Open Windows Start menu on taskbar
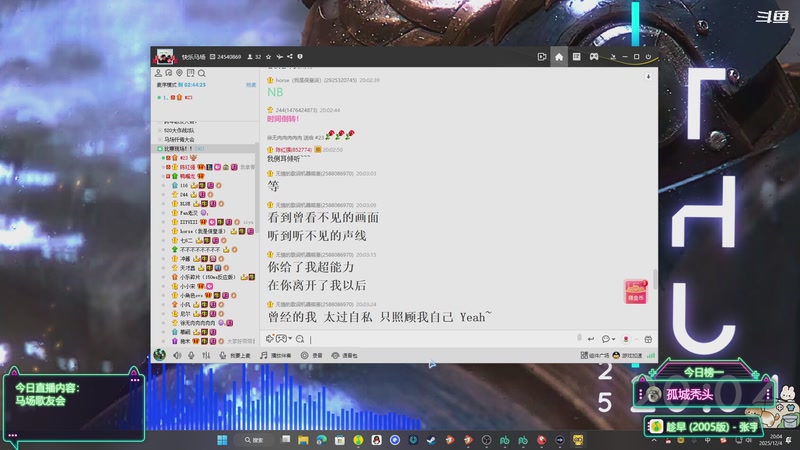800x450 pixels. [x=222, y=440]
